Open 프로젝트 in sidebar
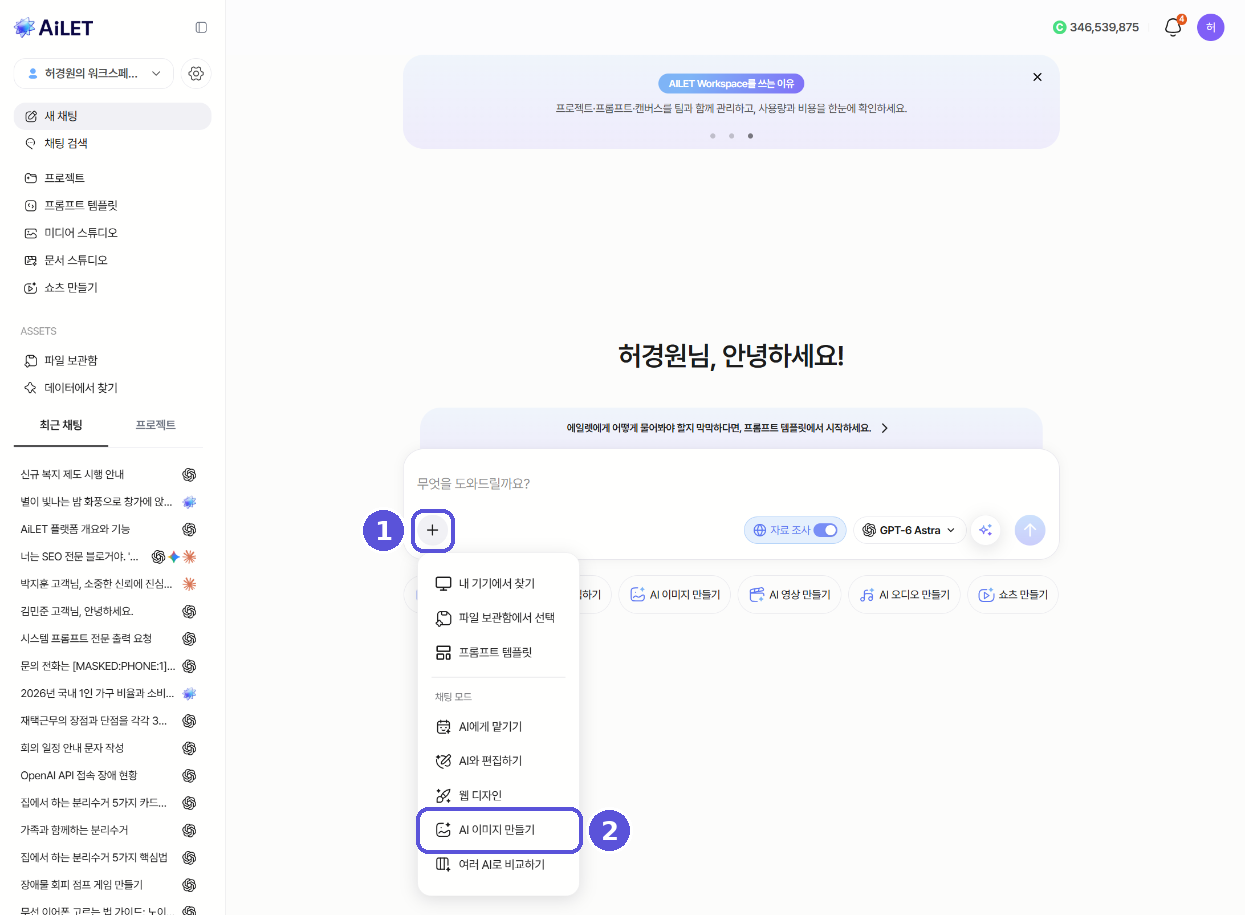Screen dimensions: 1245x915 pyautogui.click(x=112, y=178)
